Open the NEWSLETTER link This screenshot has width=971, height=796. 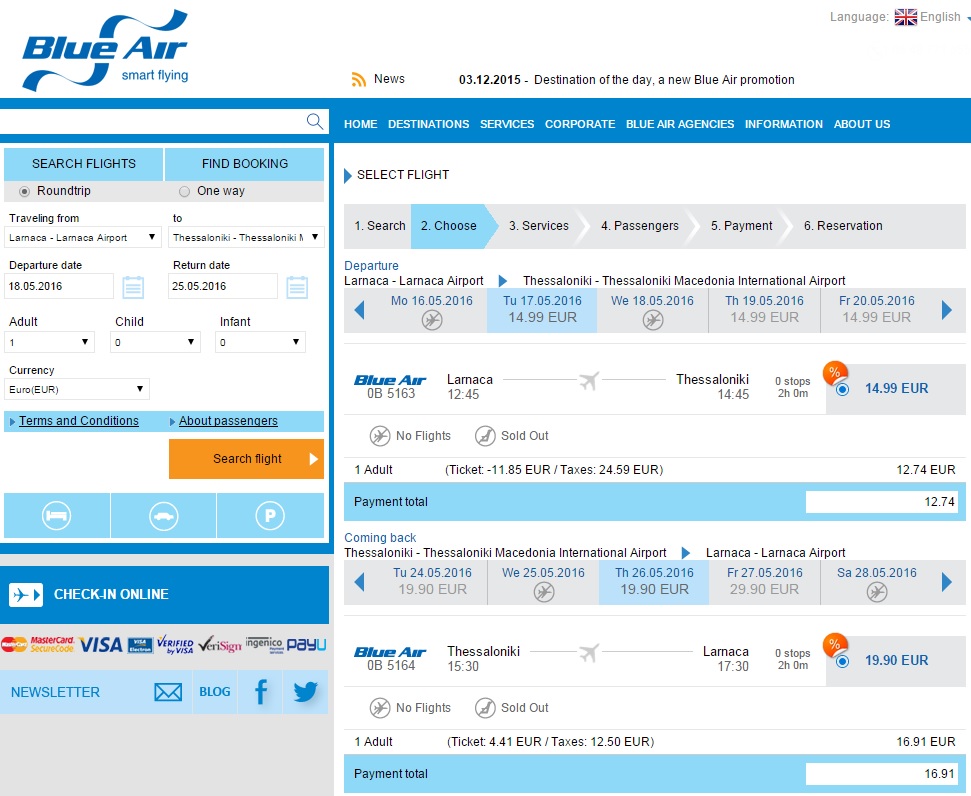coord(55,692)
